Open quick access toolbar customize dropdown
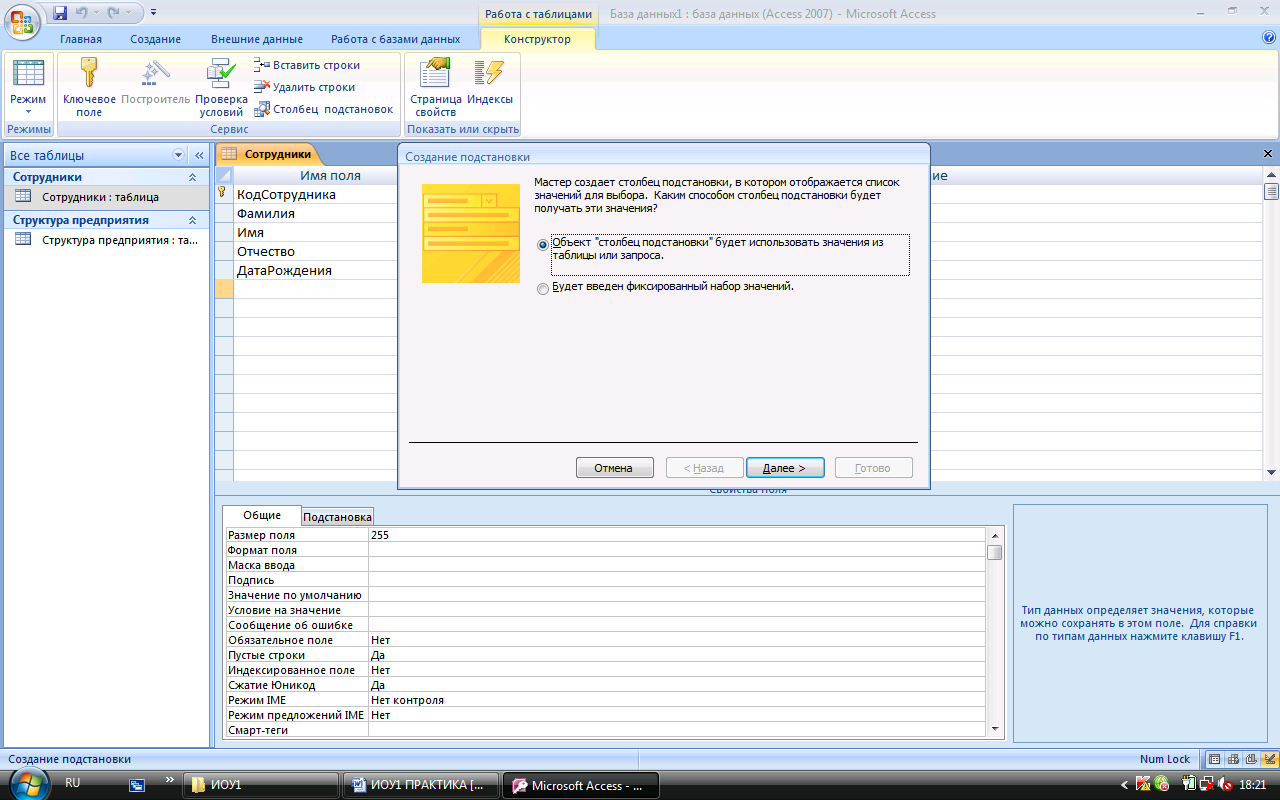Image resolution: width=1280 pixels, height=800 pixels. point(153,13)
